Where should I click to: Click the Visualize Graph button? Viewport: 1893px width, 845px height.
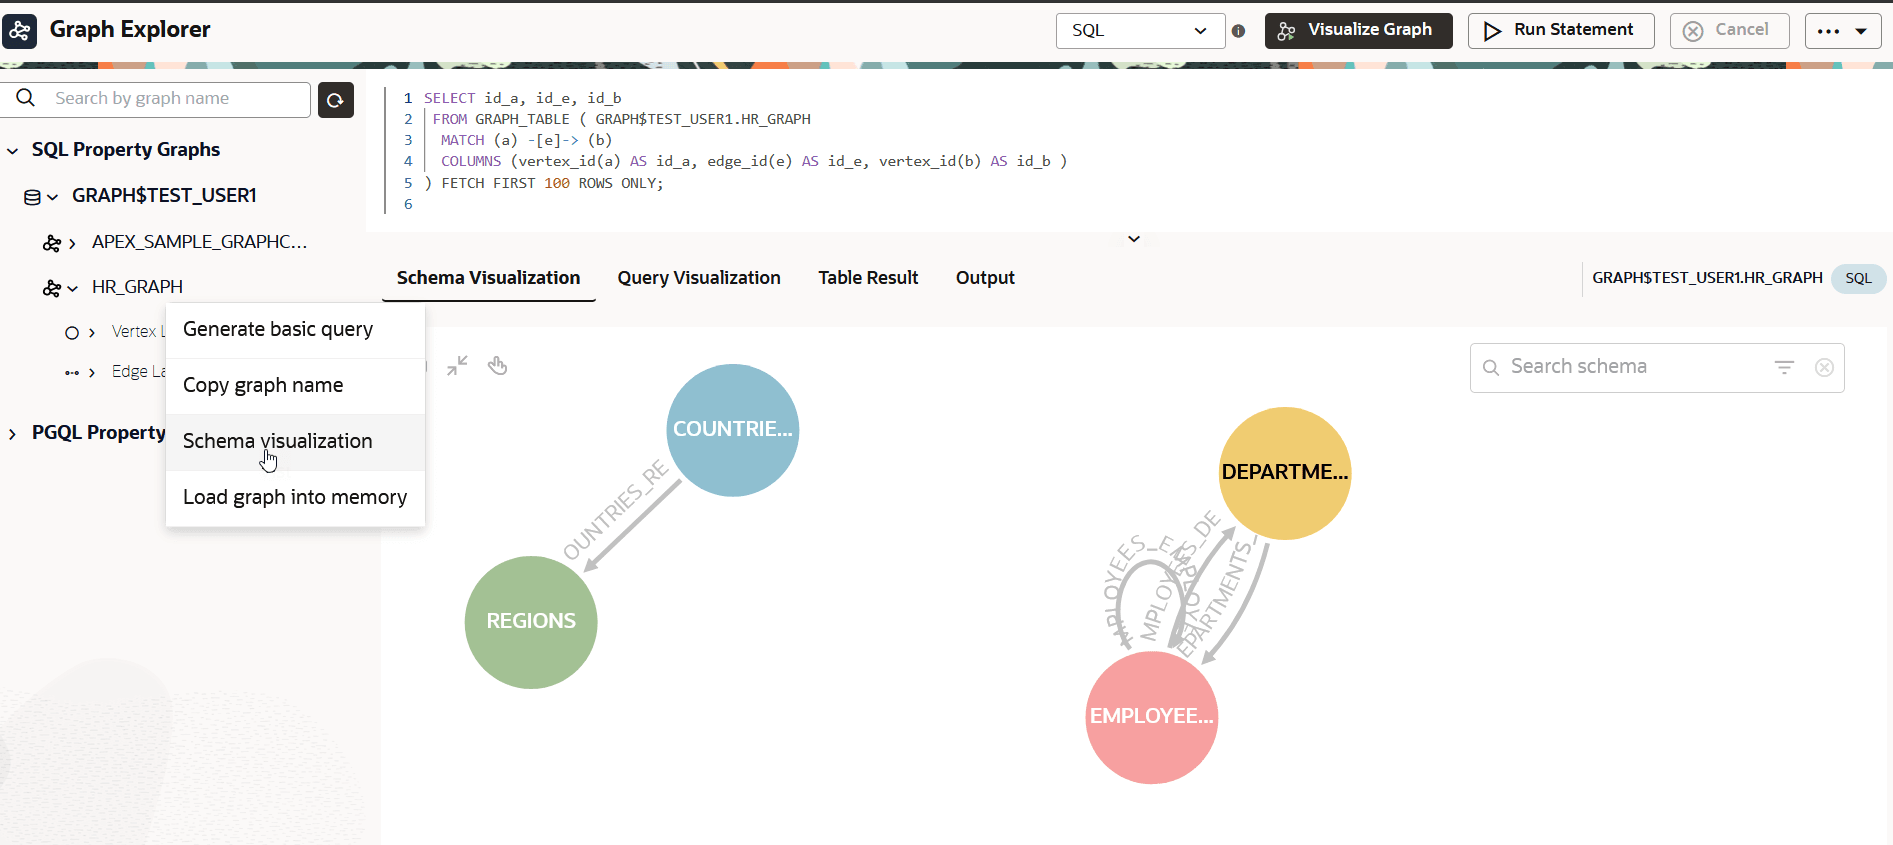click(x=1358, y=31)
